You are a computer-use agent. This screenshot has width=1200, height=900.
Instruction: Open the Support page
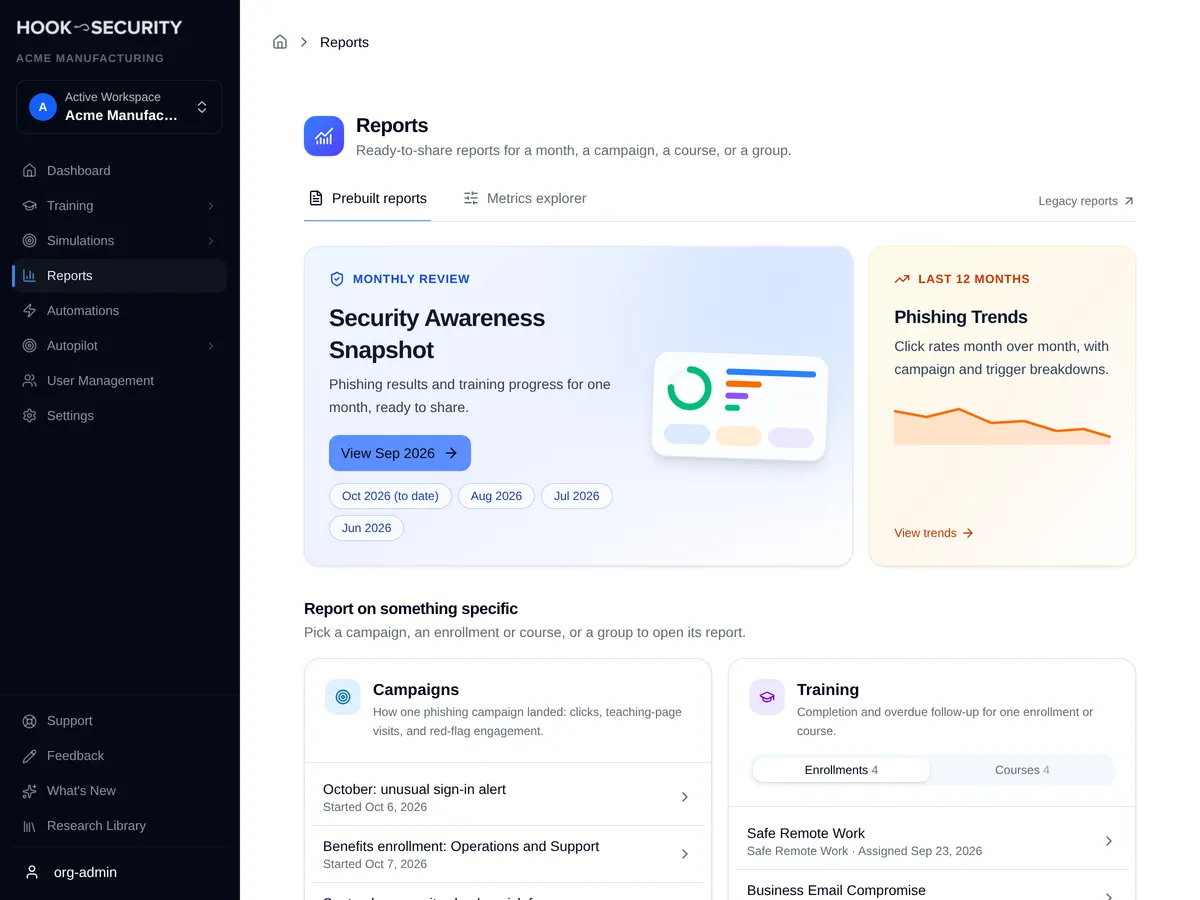pyautogui.click(x=119, y=721)
